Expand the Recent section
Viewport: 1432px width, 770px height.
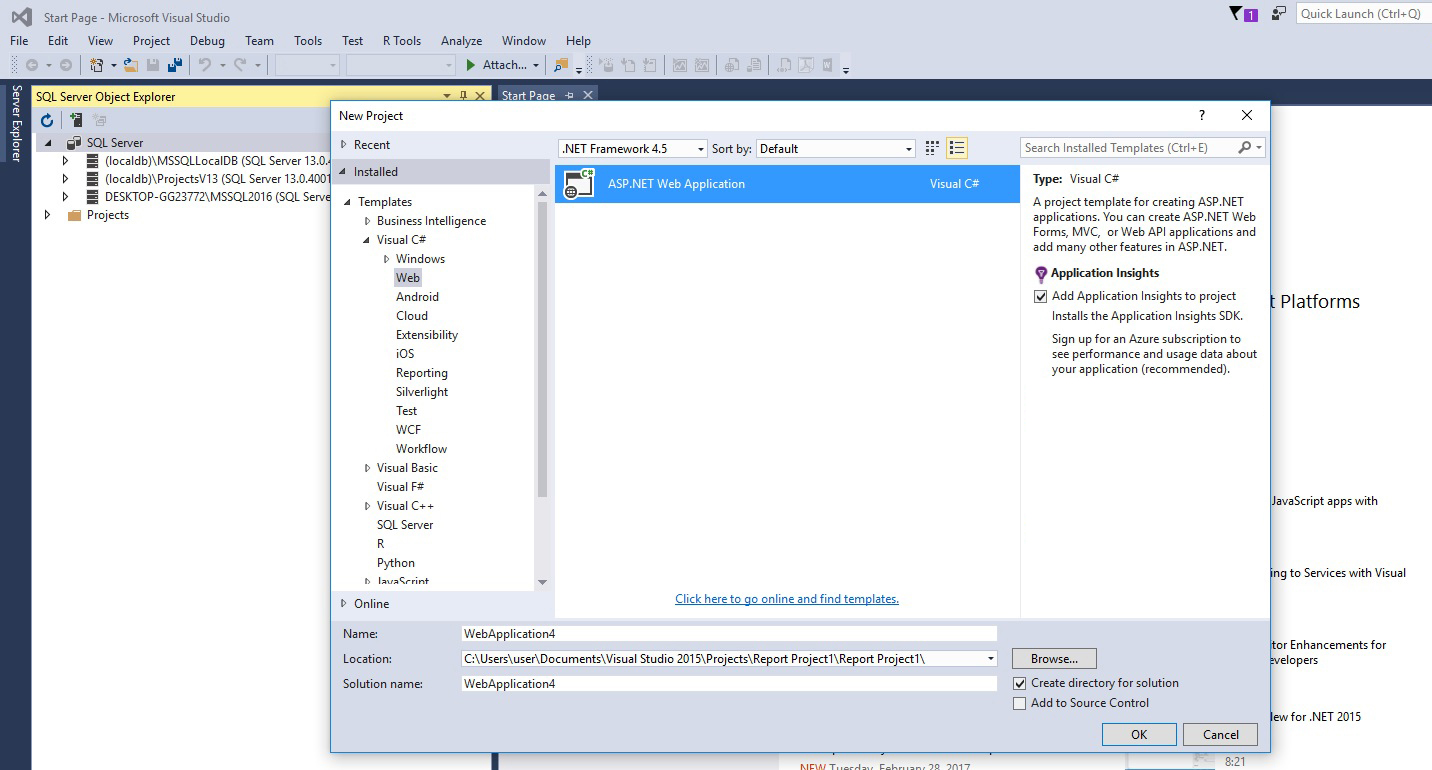(344, 145)
